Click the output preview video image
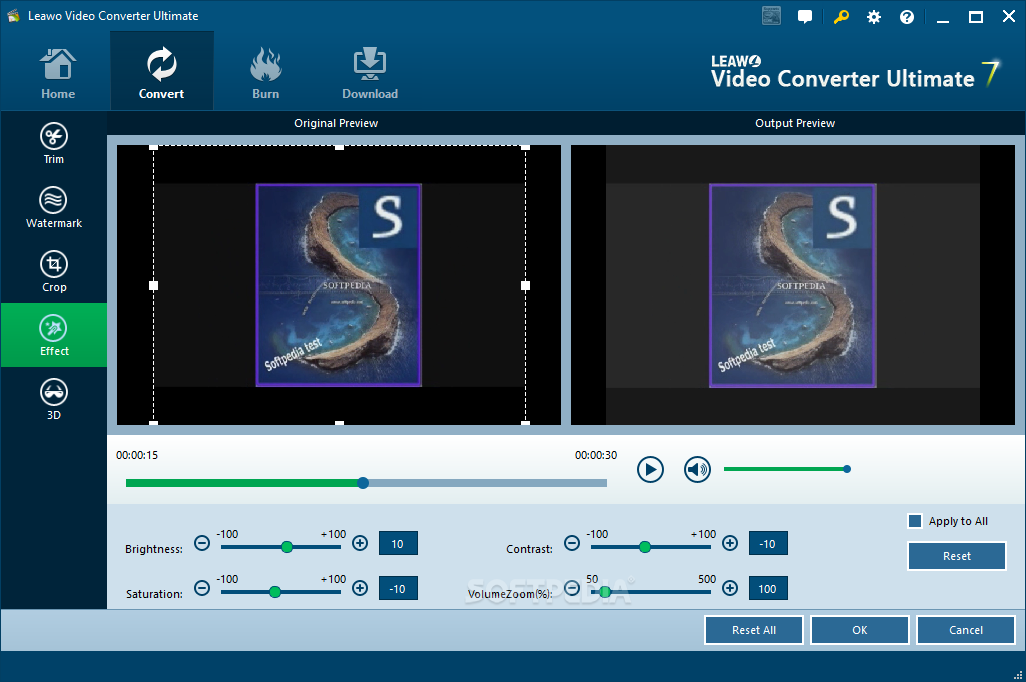The height and width of the screenshot is (682, 1026). (792, 285)
